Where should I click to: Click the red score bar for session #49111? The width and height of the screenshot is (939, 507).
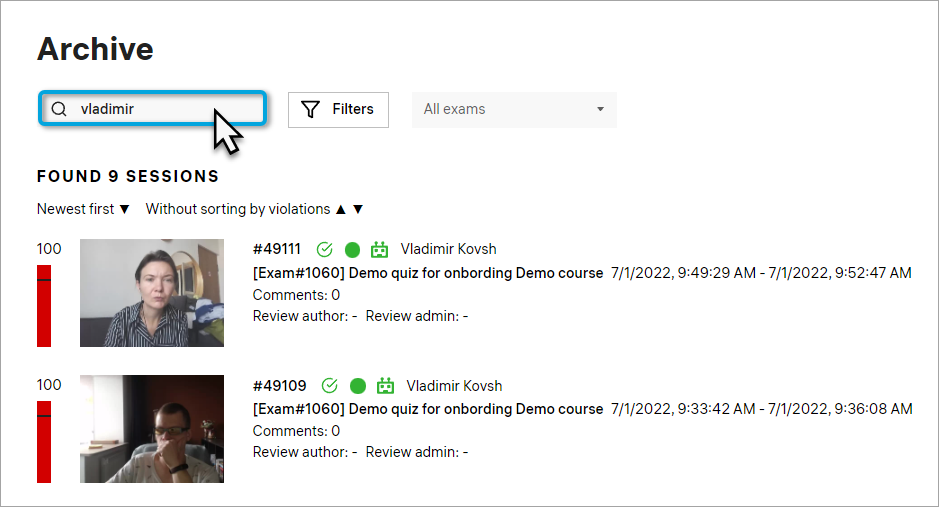tap(44, 305)
